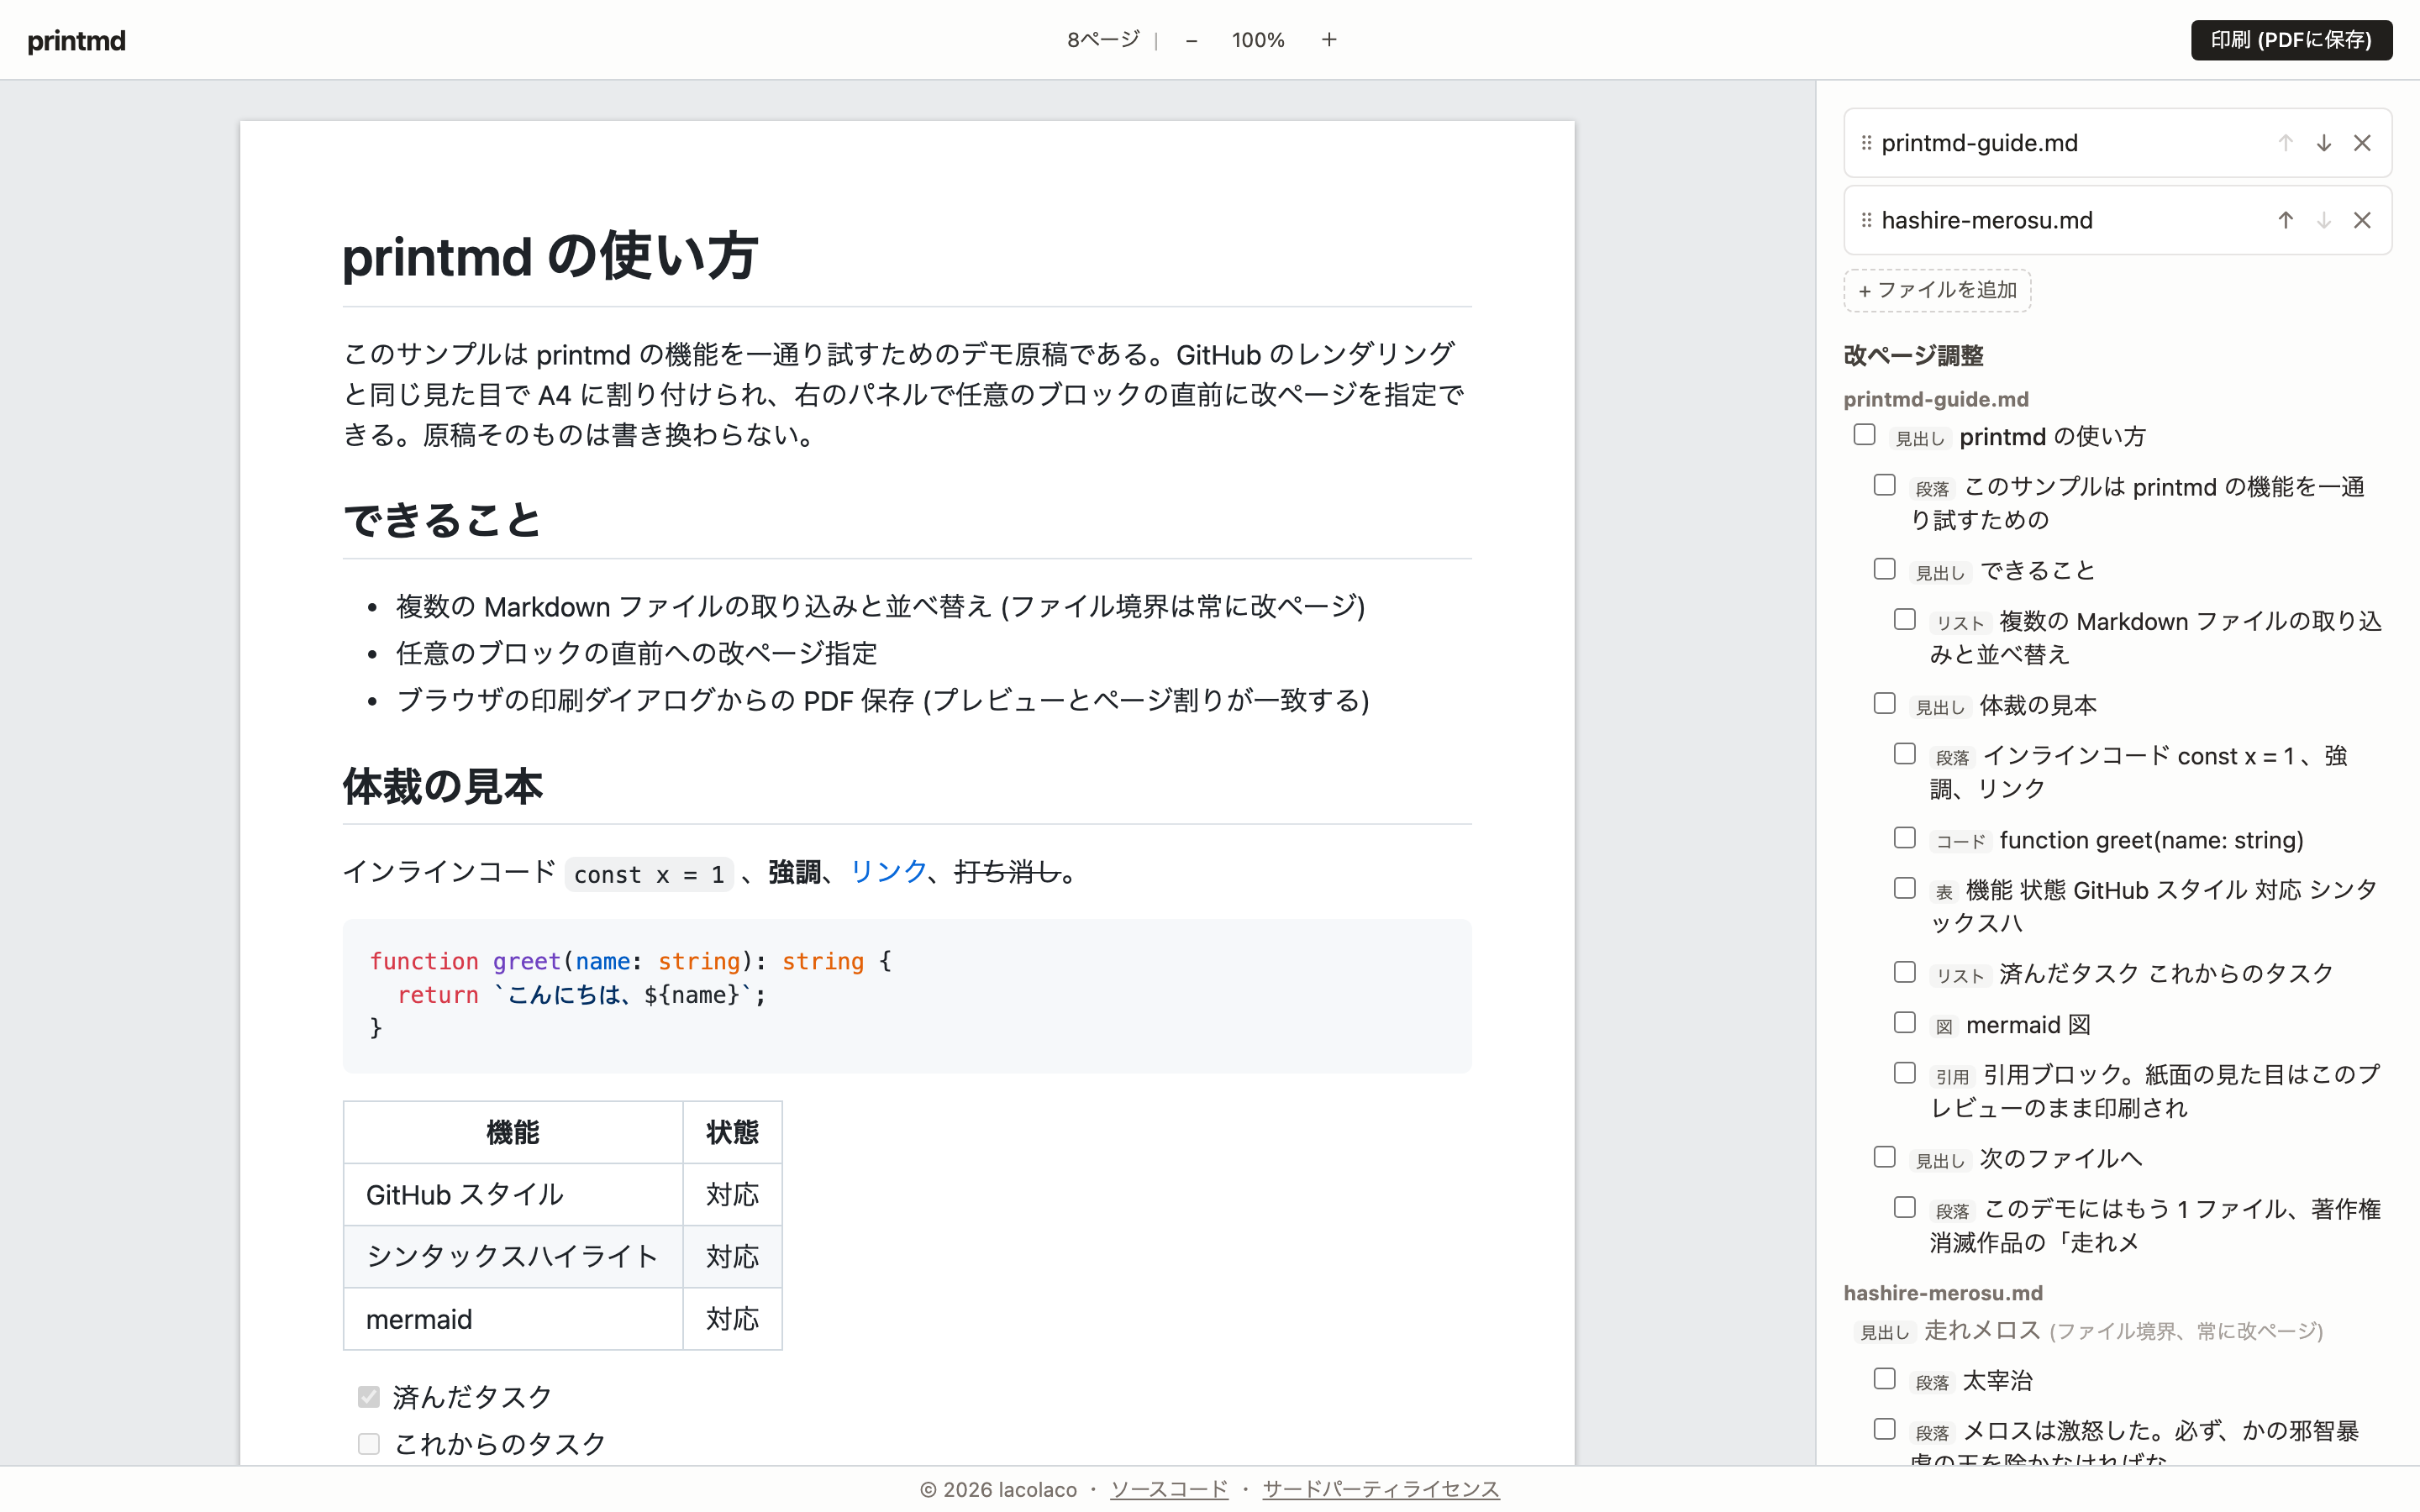Click the disabled up arrow for printmd-guide.md
2420x1512 pixels.
coord(2286,143)
